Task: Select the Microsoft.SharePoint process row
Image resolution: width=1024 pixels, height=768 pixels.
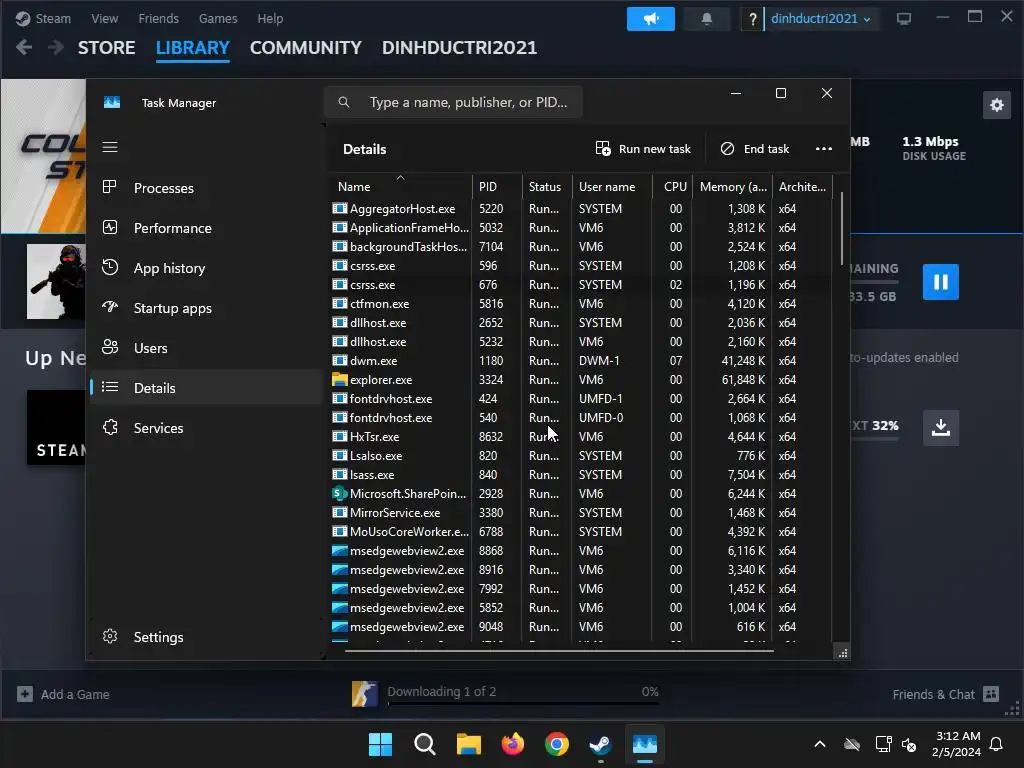Action: (581, 494)
